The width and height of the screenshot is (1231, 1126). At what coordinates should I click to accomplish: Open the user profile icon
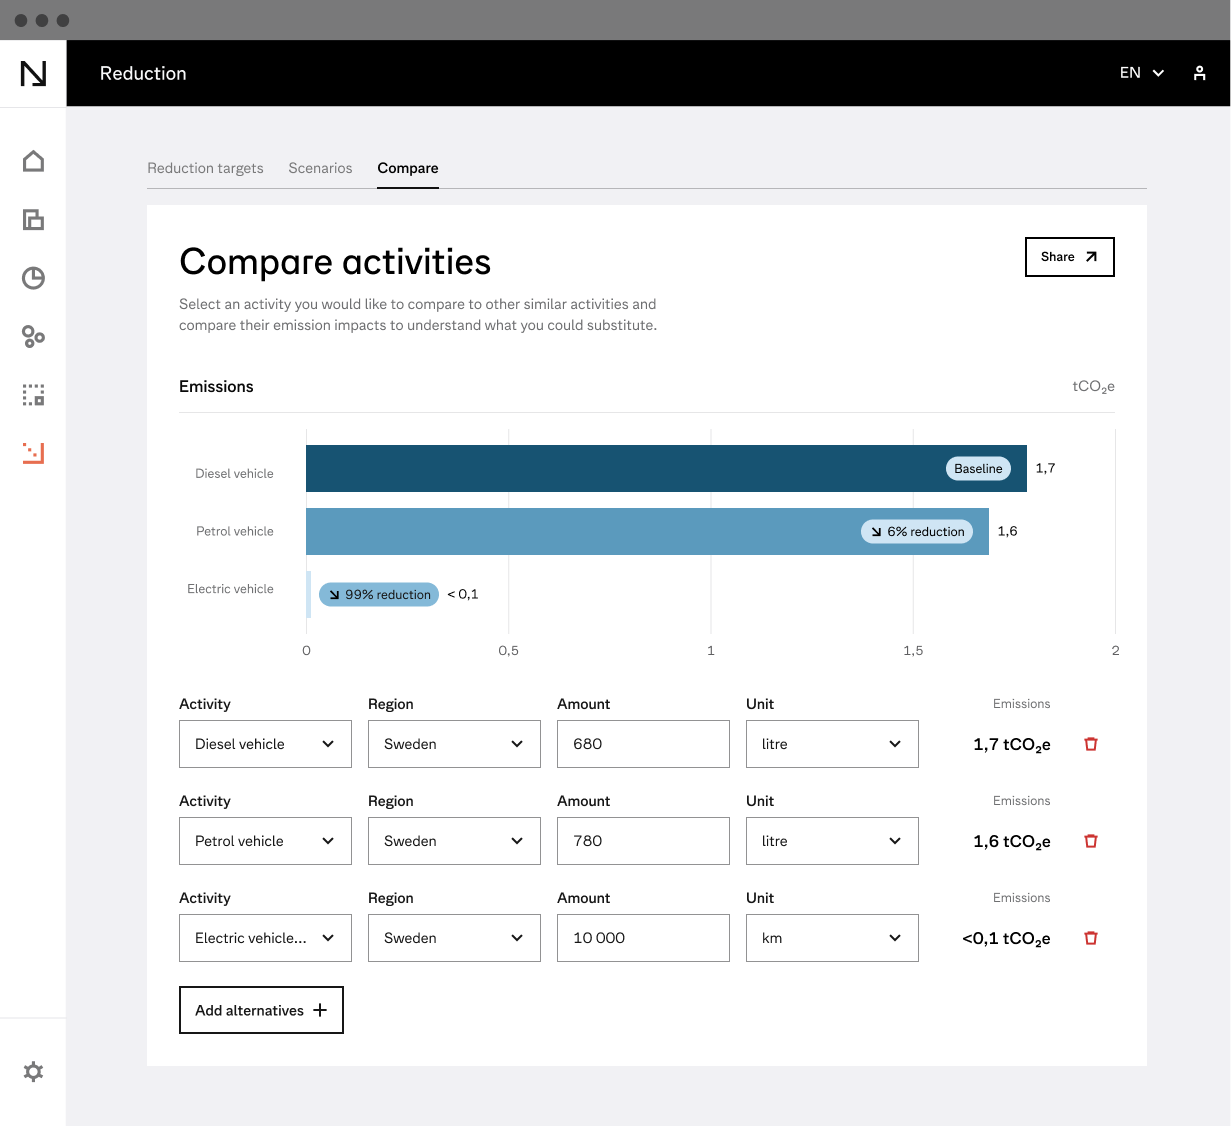(1199, 73)
